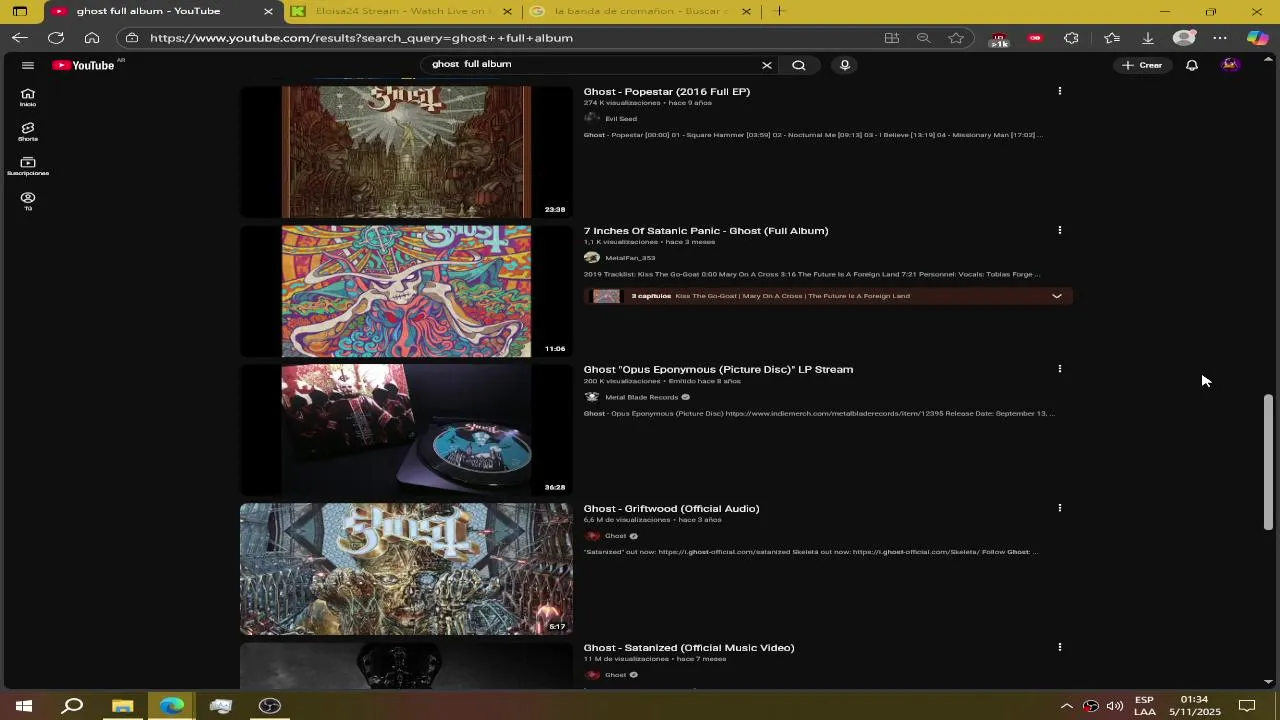Open Ghost Opus Eponymous LP Stream title
Viewport: 1280px width, 720px height.
(x=718, y=369)
